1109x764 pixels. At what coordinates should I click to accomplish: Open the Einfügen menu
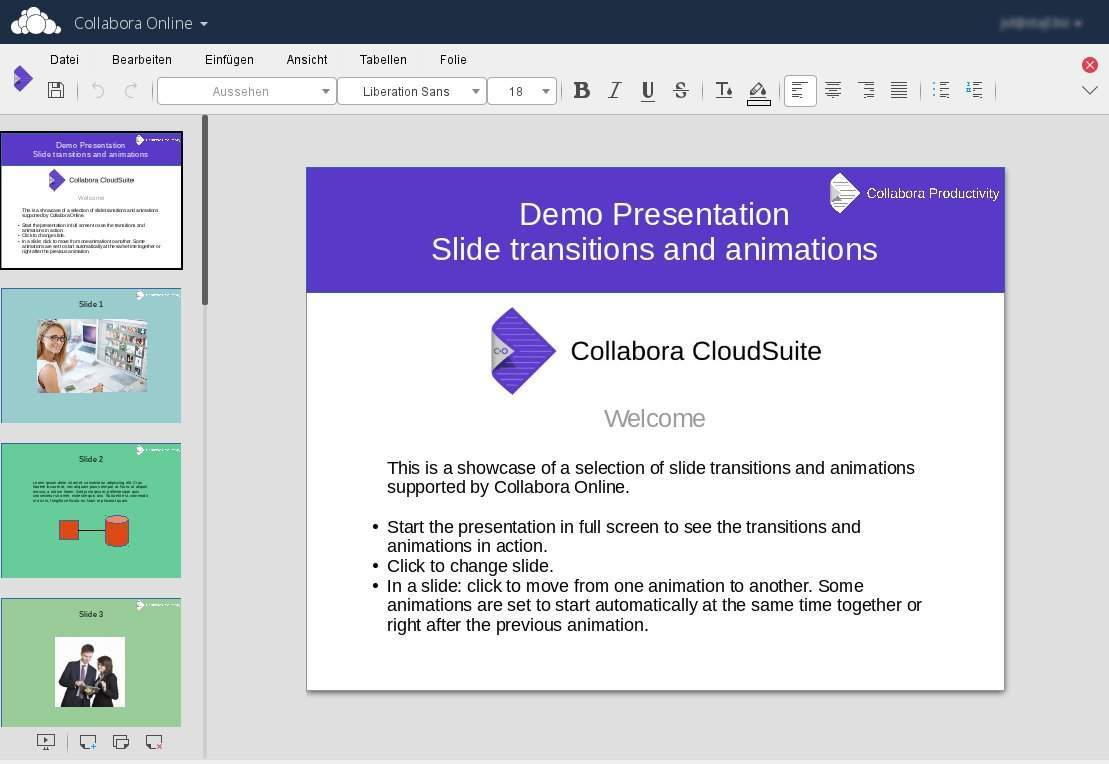pos(229,60)
